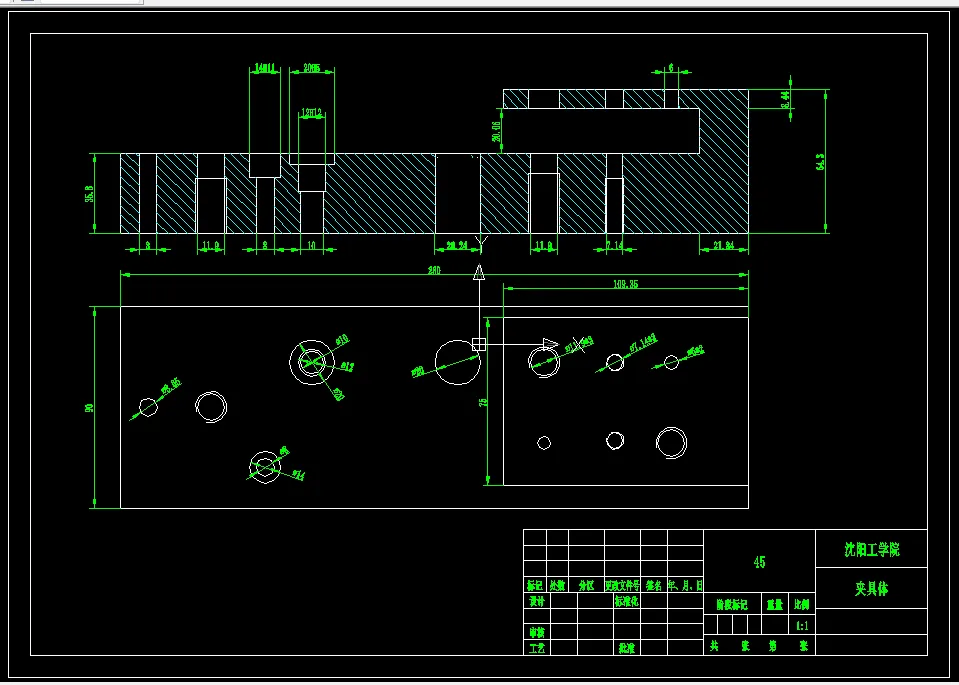The height and width of the screenshot is (685, 959).
Task: Select the 35.8 base height dimension
Action: point(89,193)
